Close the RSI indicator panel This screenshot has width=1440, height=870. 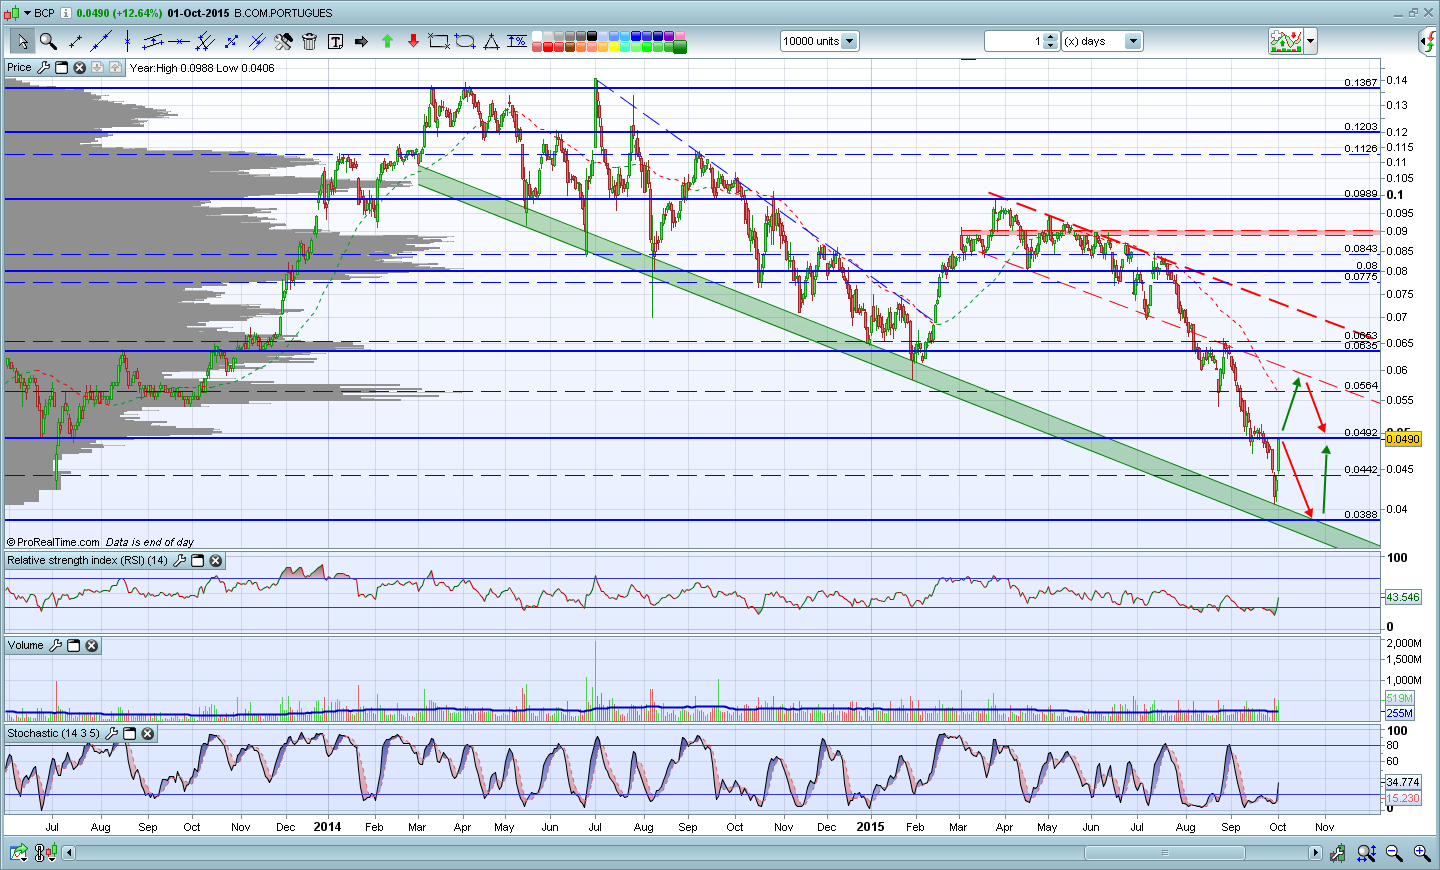[215, 561]
